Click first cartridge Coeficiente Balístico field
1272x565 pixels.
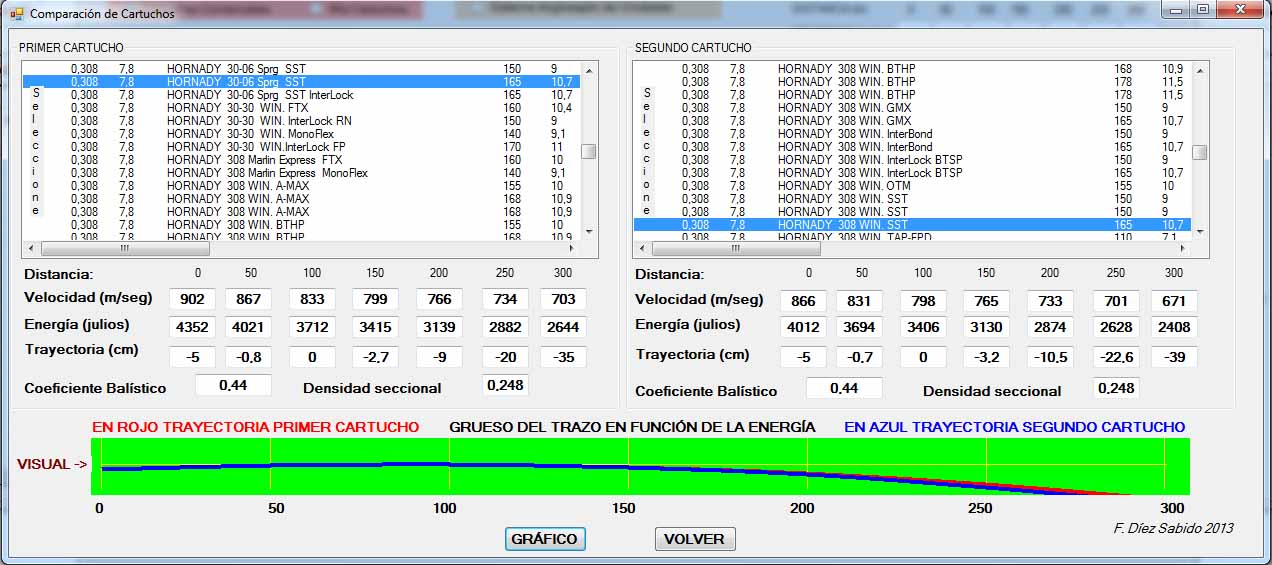[x=233, y=386]
